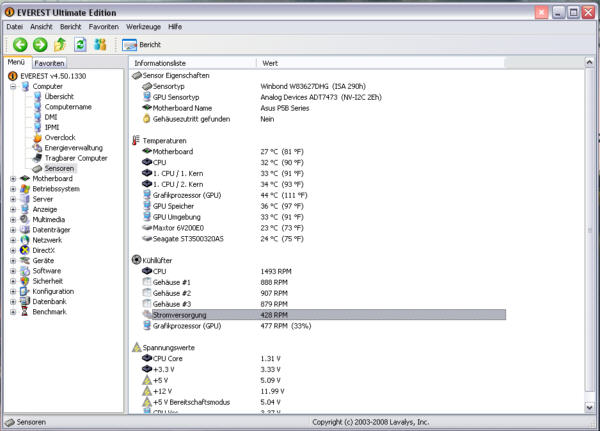600x431 pixels.
Task: Click the Overclock flame icon
Action: pos(38,137)
